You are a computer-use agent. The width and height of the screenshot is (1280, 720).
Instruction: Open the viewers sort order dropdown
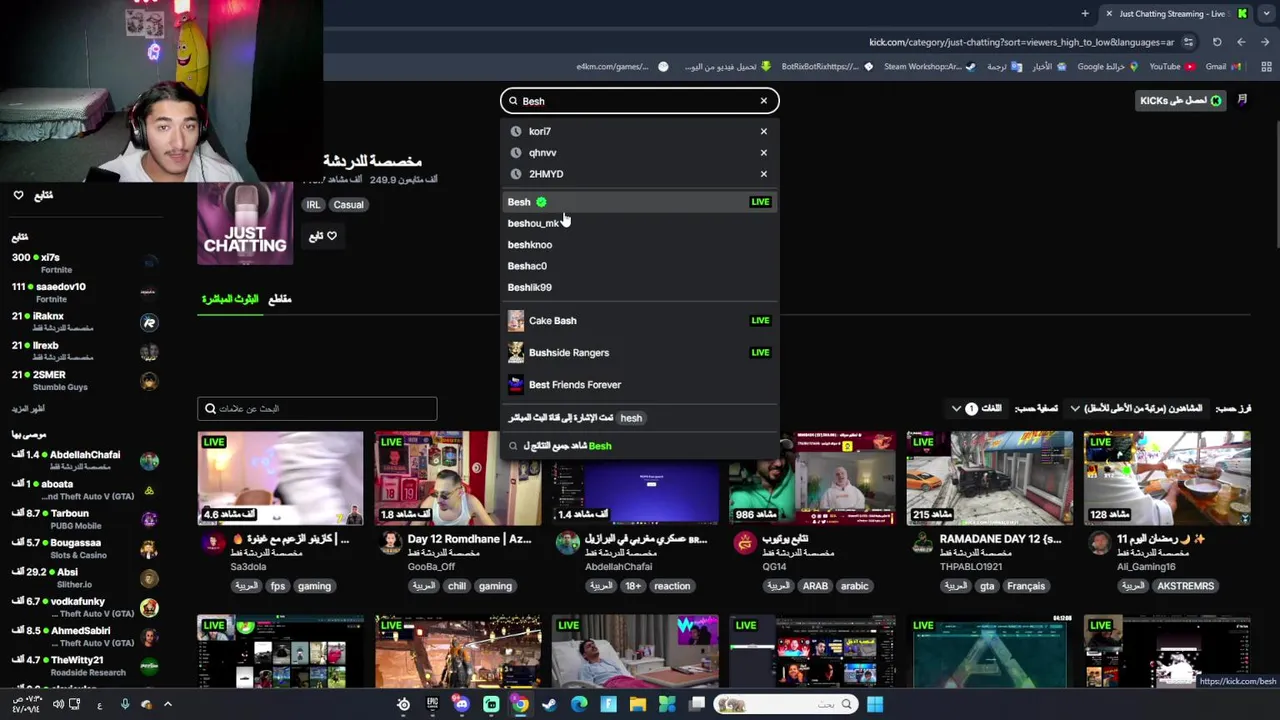[1136, 408]
